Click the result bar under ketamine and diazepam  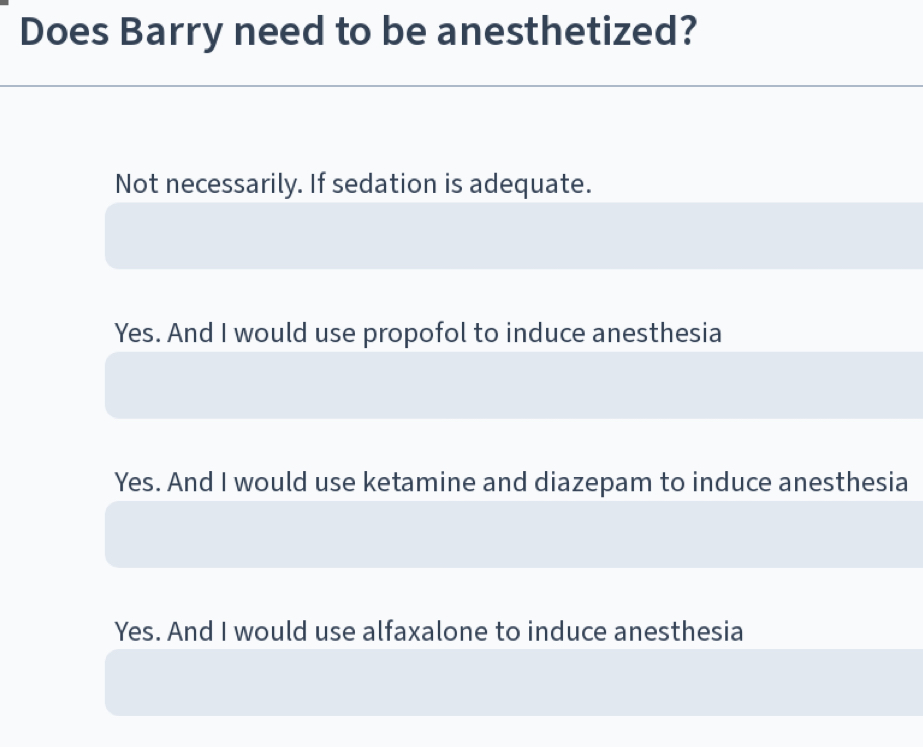(513, 534)
